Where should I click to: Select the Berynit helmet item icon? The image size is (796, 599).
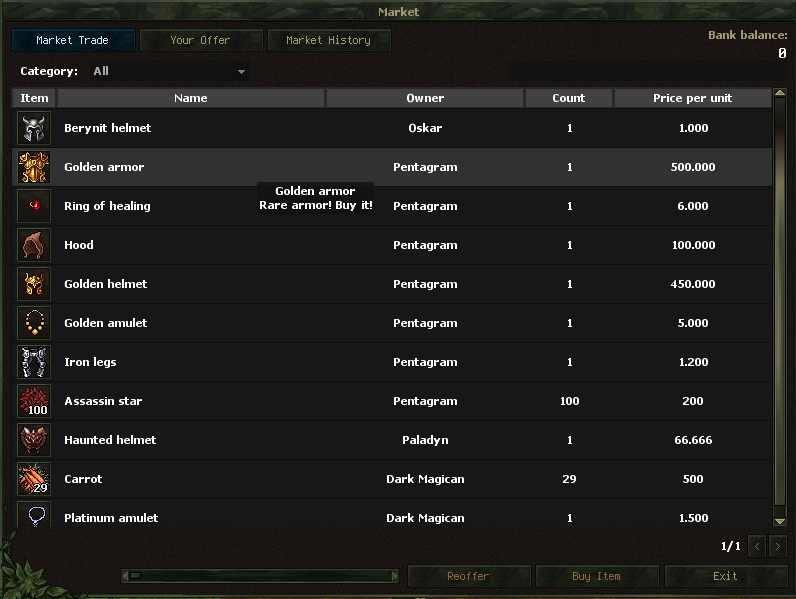tap(34, 128)
